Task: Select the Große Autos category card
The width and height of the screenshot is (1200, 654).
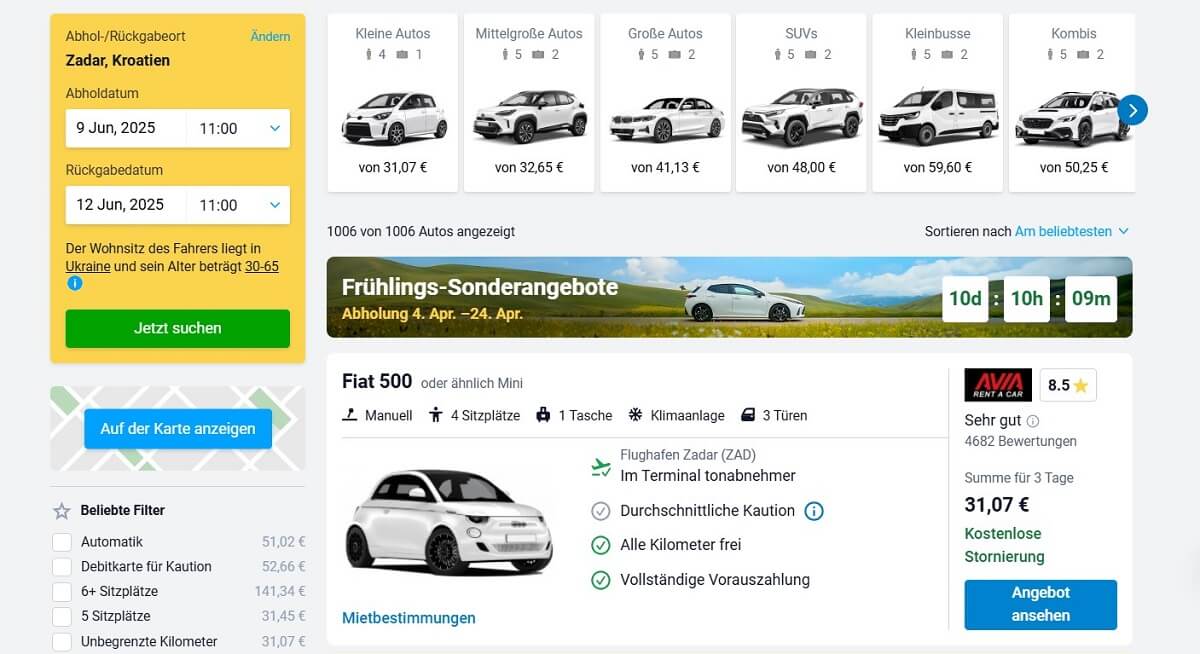Action: 666,102
